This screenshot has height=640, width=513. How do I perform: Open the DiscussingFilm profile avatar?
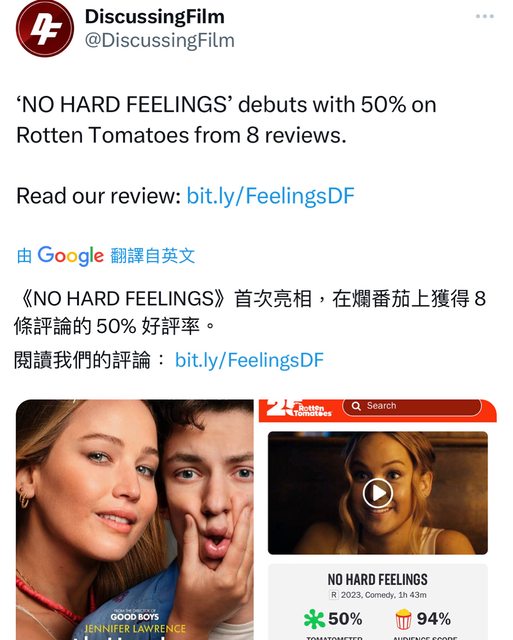tap(45, 28)
